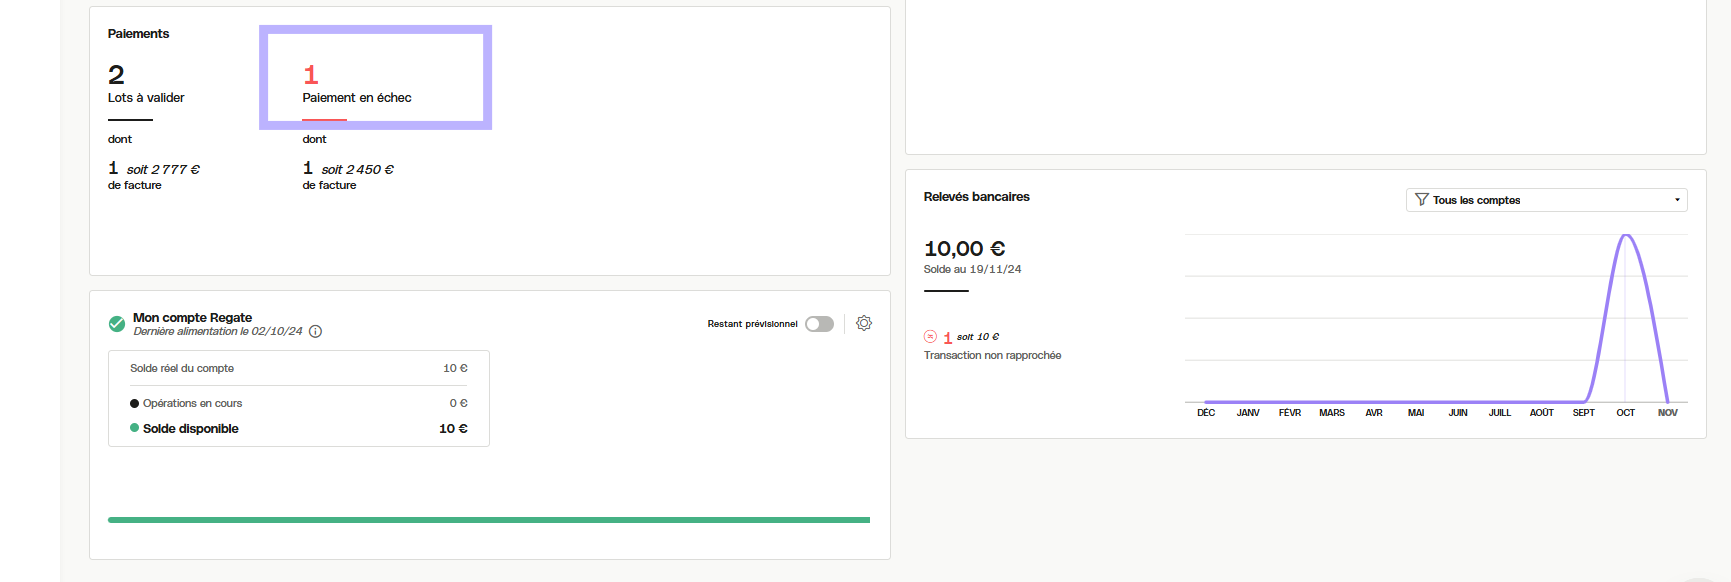Screen dimensions: 1731x582
Task: Open the Transaction non rapprochée link
Action: (x=992, y=356)
